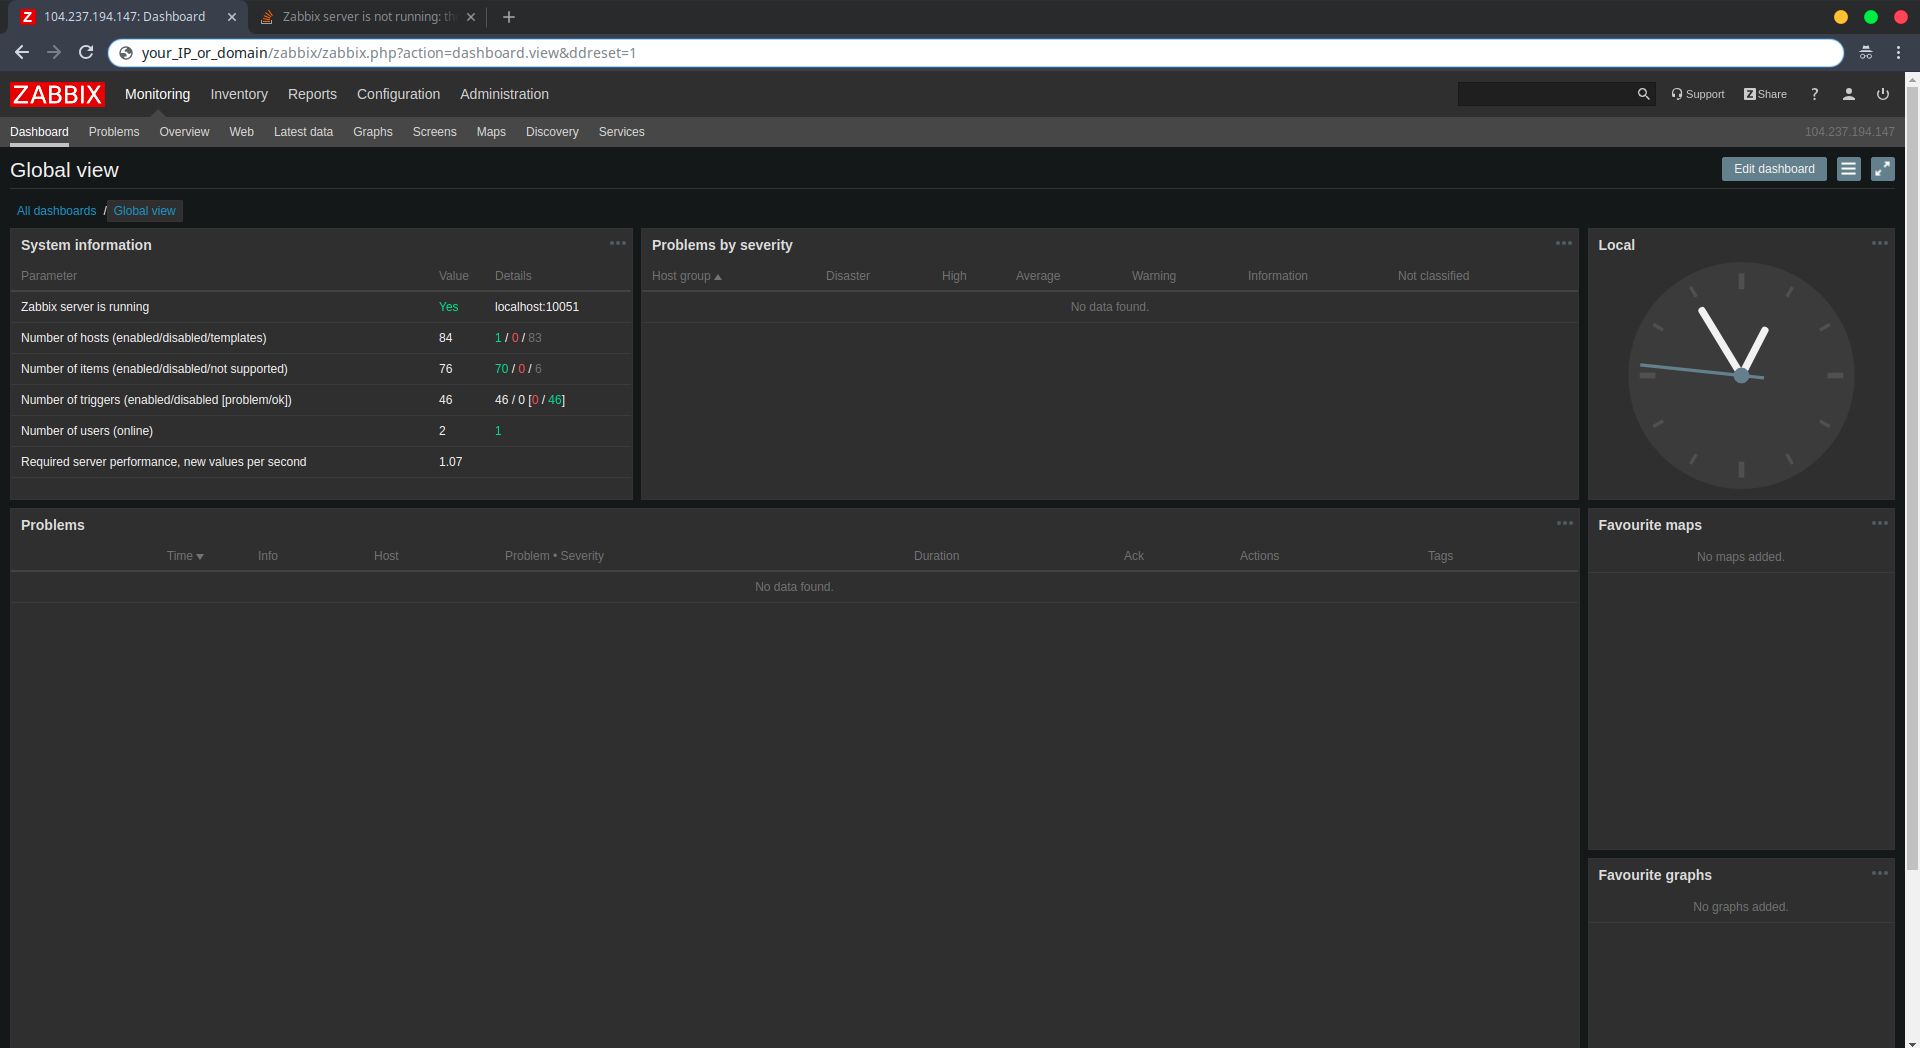Click the page vertical scrollbar
This screenshot has height=1048, width=1920.
pos(1912,480)
